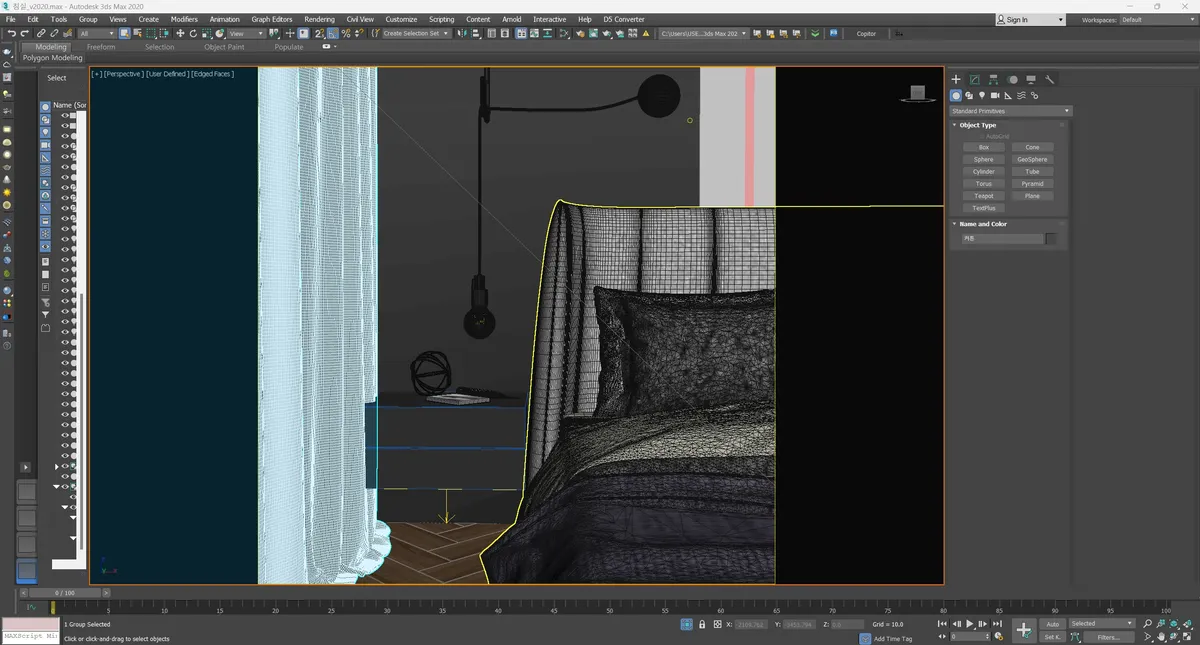1200x645 pixels.
Task: Collapse the Object Type rollout
Action: click(977, 125)
